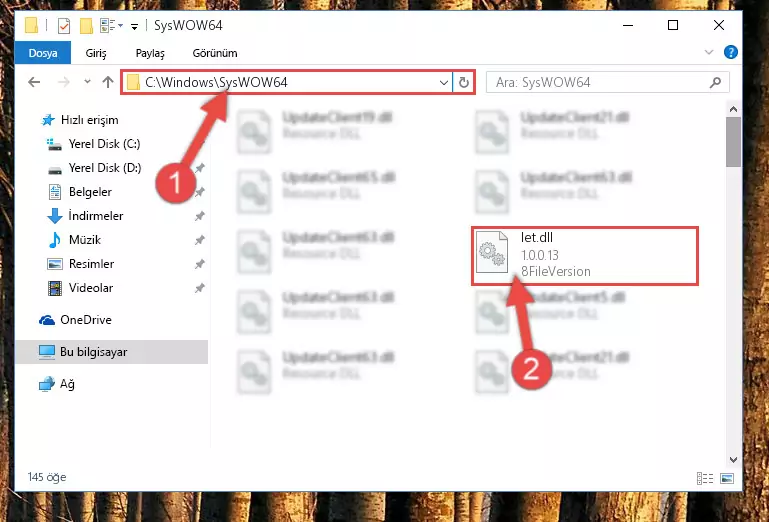
Task: Click the address bar path C:\Windows\SysWOW64
Action: (x=216, y=82)
